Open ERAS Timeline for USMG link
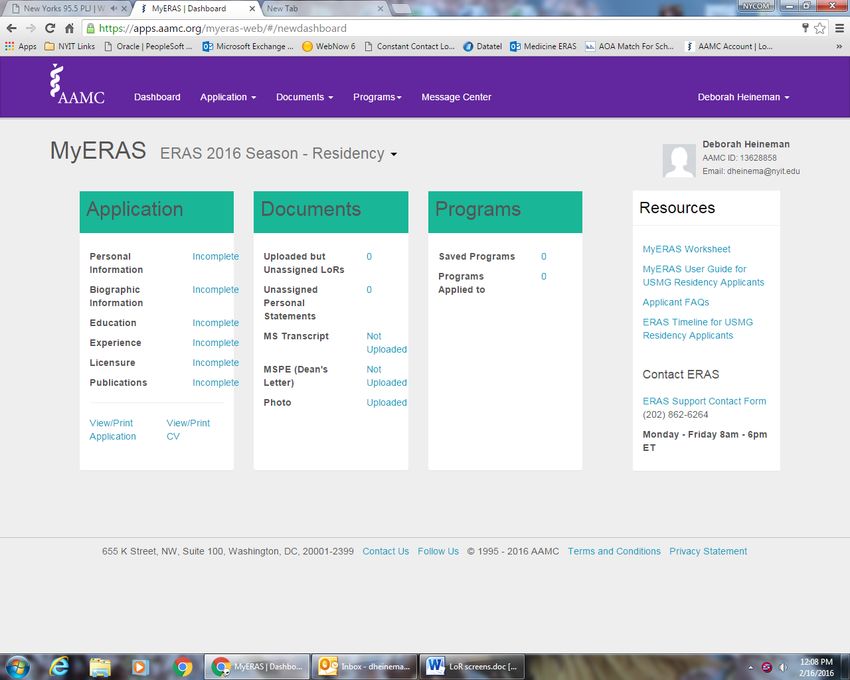 pyautogui.click(x=698, y=329)
